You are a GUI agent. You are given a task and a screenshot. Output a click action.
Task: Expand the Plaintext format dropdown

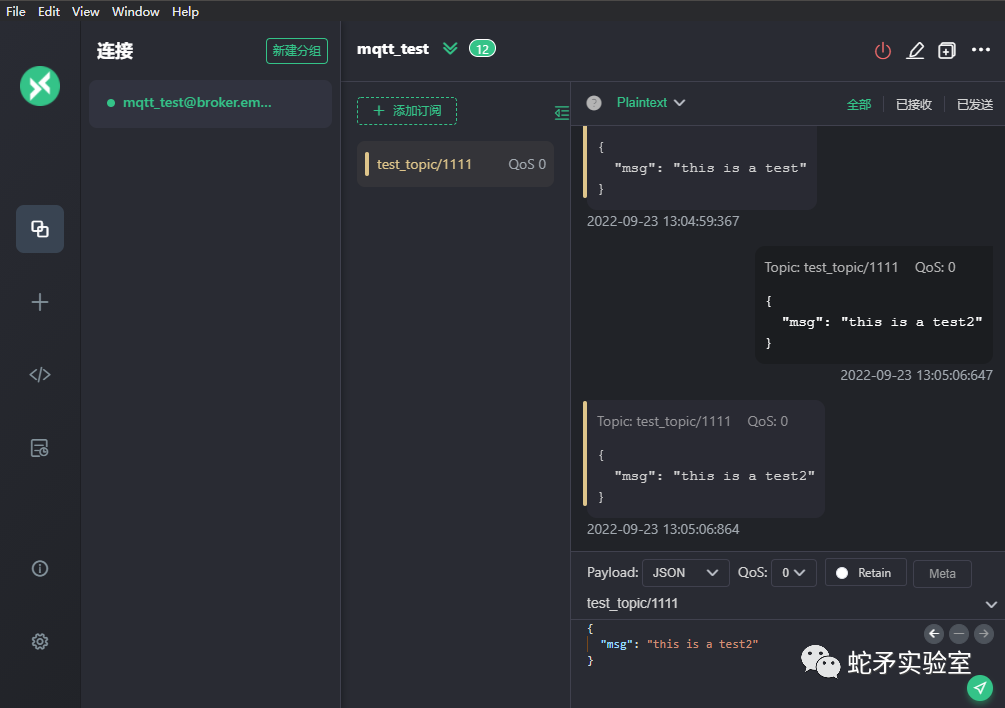[x=651, y=103]
